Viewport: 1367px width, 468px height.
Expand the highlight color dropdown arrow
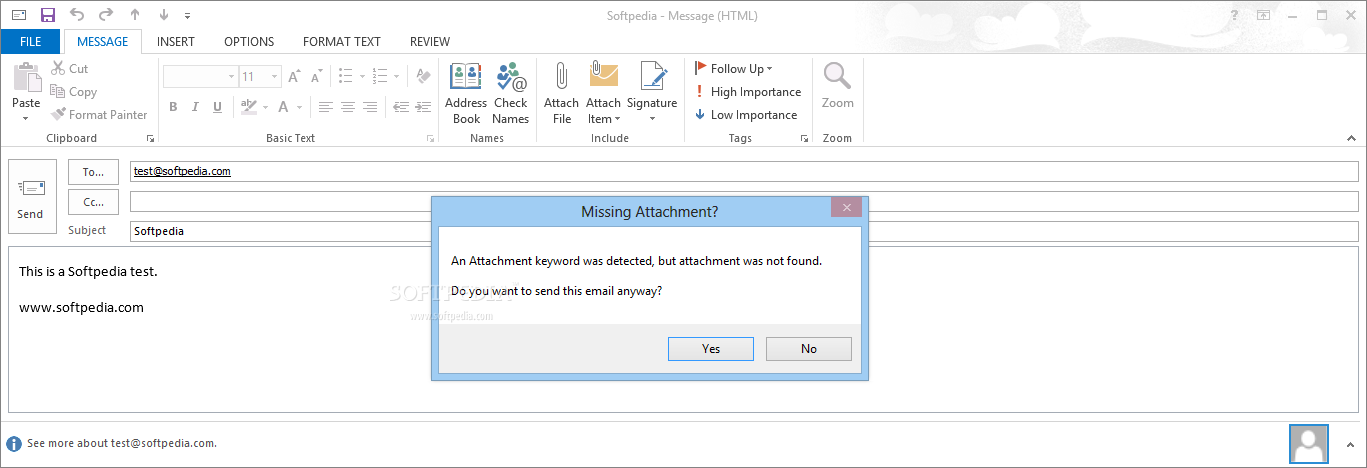pyautogui.click(x=266, y=107)
